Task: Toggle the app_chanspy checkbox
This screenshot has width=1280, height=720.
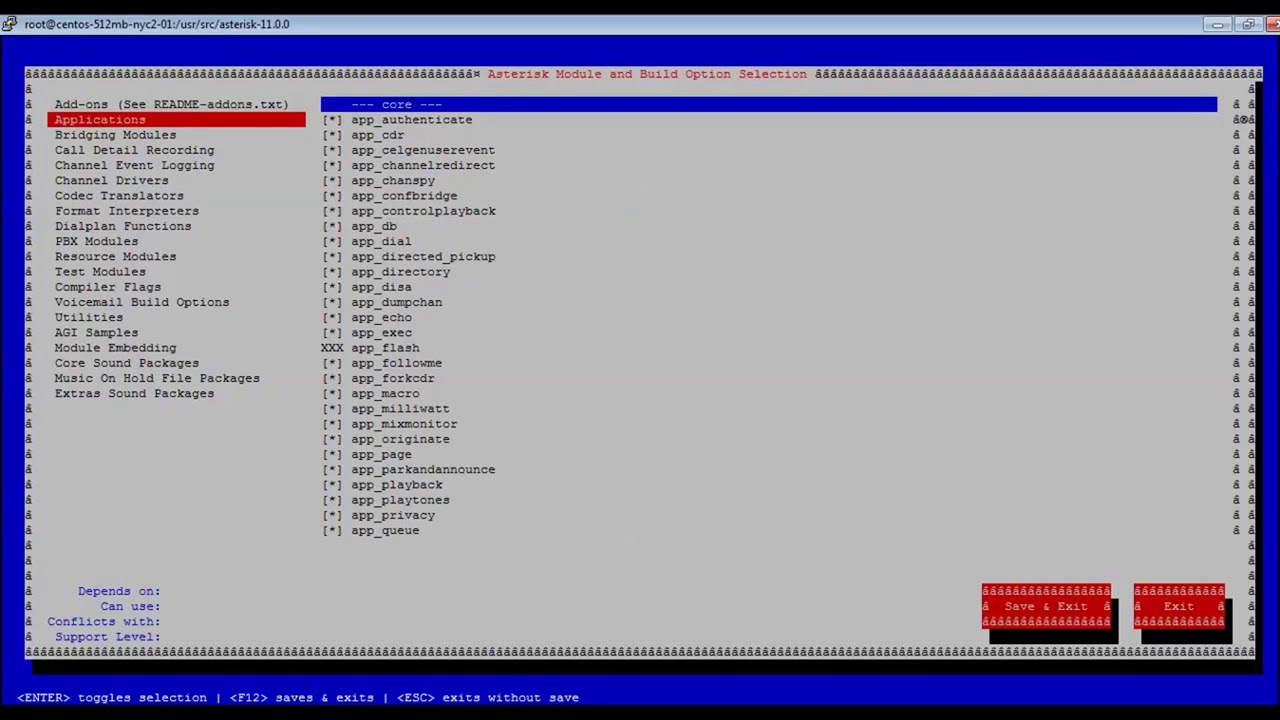Action: 332,181
